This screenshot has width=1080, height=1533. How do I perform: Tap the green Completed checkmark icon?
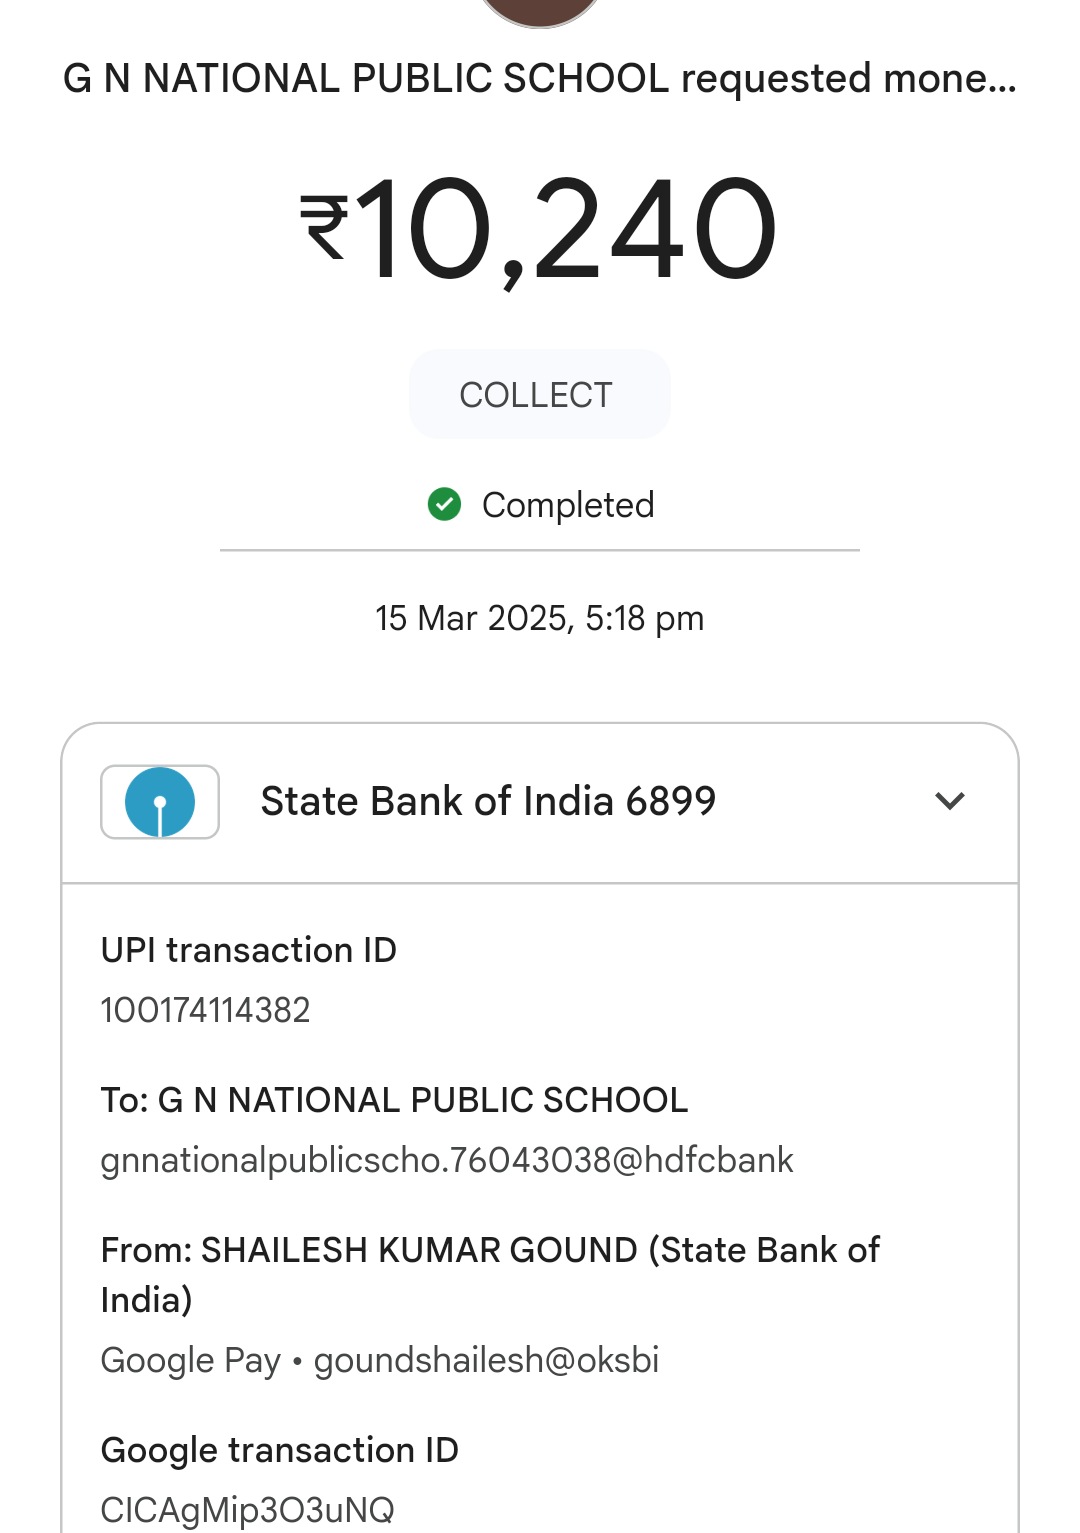click(444, 505)
